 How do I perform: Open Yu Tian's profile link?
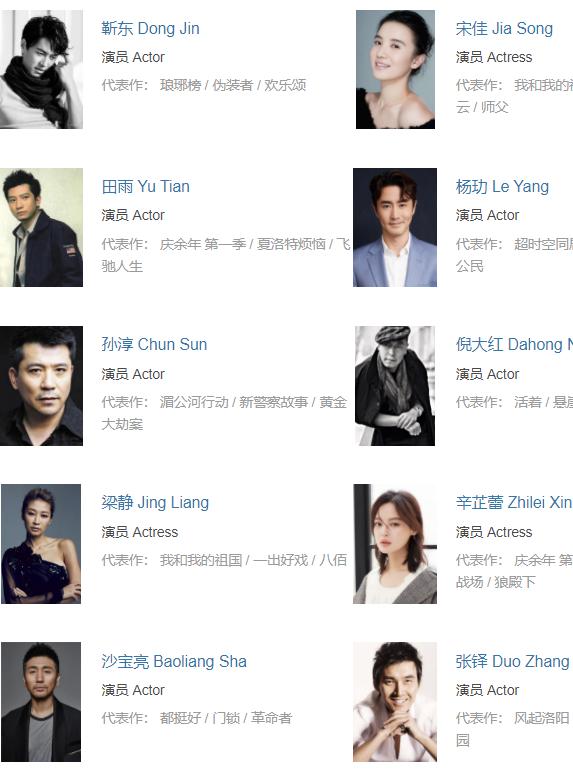tap(146, 186)
